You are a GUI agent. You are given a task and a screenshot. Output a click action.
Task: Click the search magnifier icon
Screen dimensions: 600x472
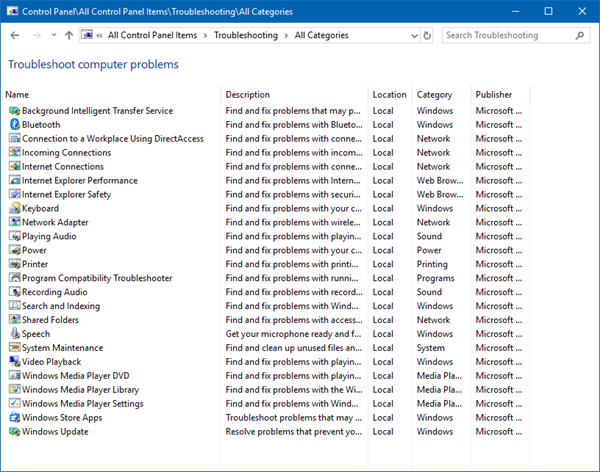tap(580, 35)
